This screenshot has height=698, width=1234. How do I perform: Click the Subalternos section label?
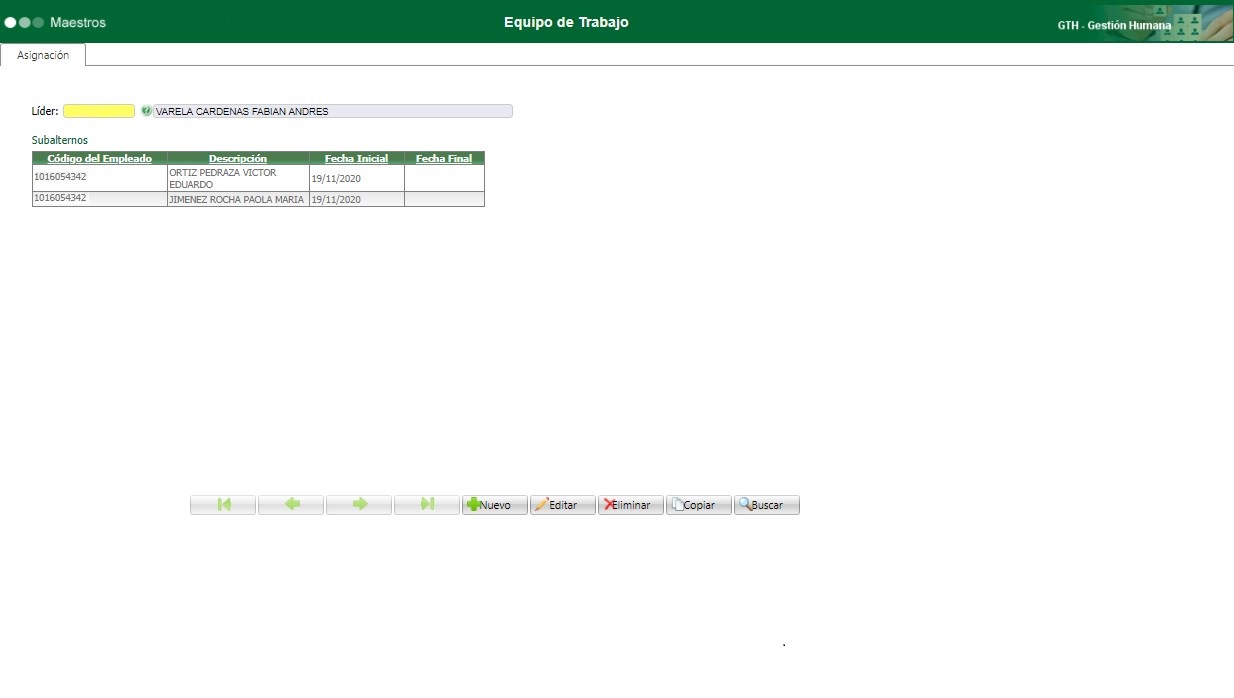(60, 140)
